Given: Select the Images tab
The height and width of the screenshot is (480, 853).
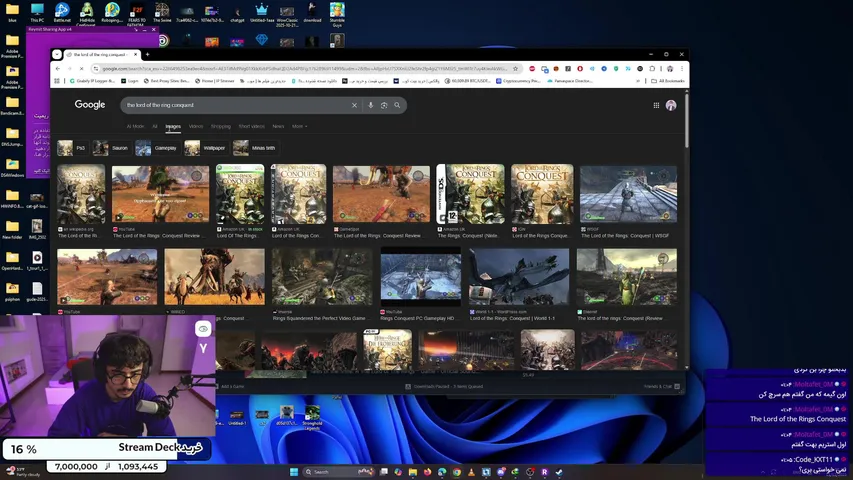Looking at the screenshot, I should (173, 126).
